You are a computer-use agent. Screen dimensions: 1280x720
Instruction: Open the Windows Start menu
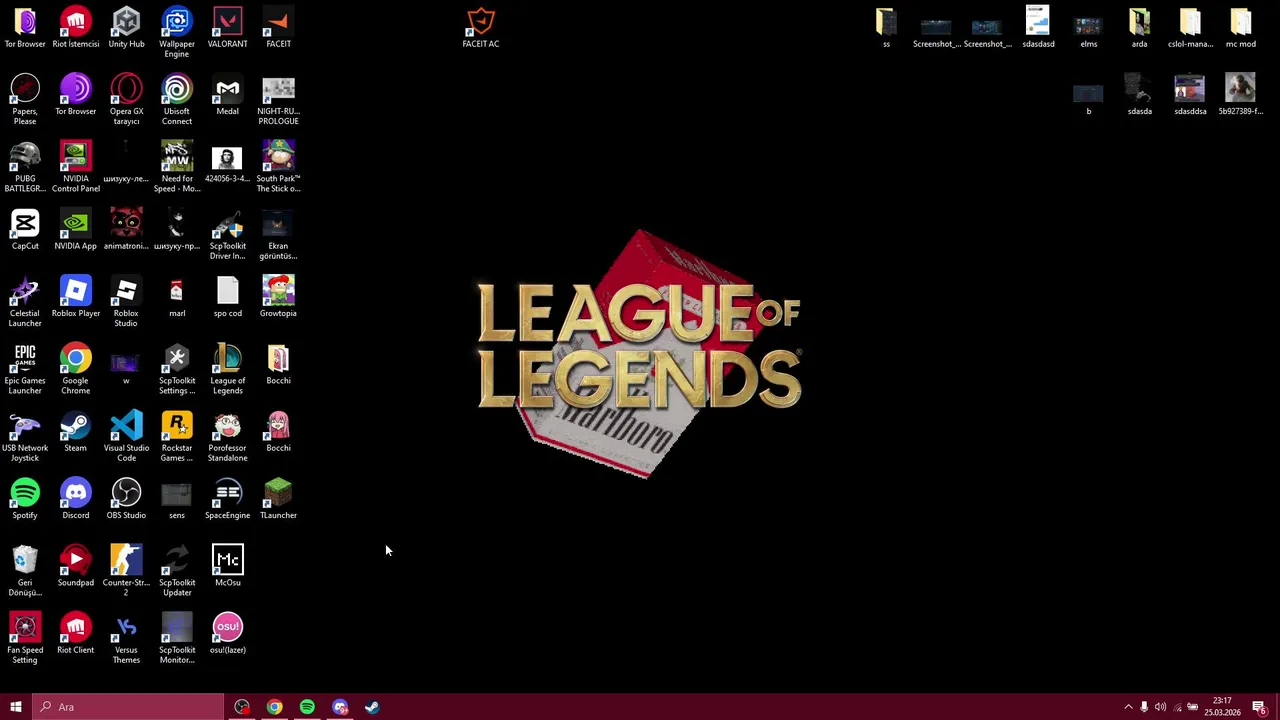[x=16, y=707]
